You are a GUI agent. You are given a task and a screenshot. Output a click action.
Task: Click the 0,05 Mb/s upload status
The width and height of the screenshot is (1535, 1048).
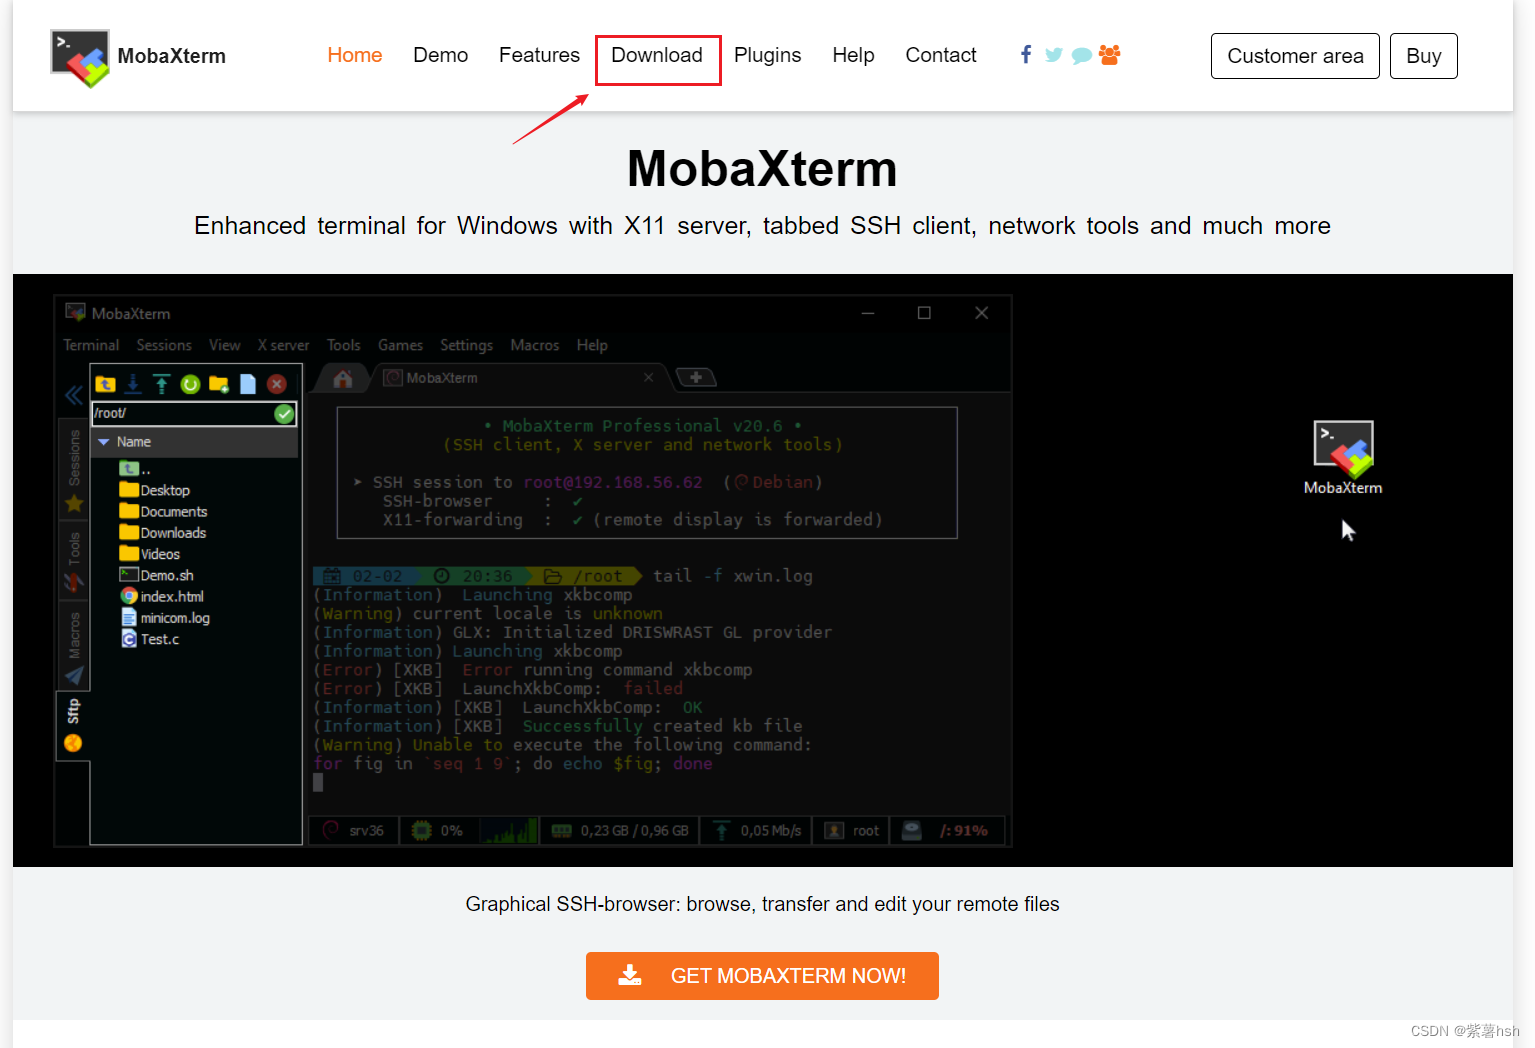(x=756, y=831)
